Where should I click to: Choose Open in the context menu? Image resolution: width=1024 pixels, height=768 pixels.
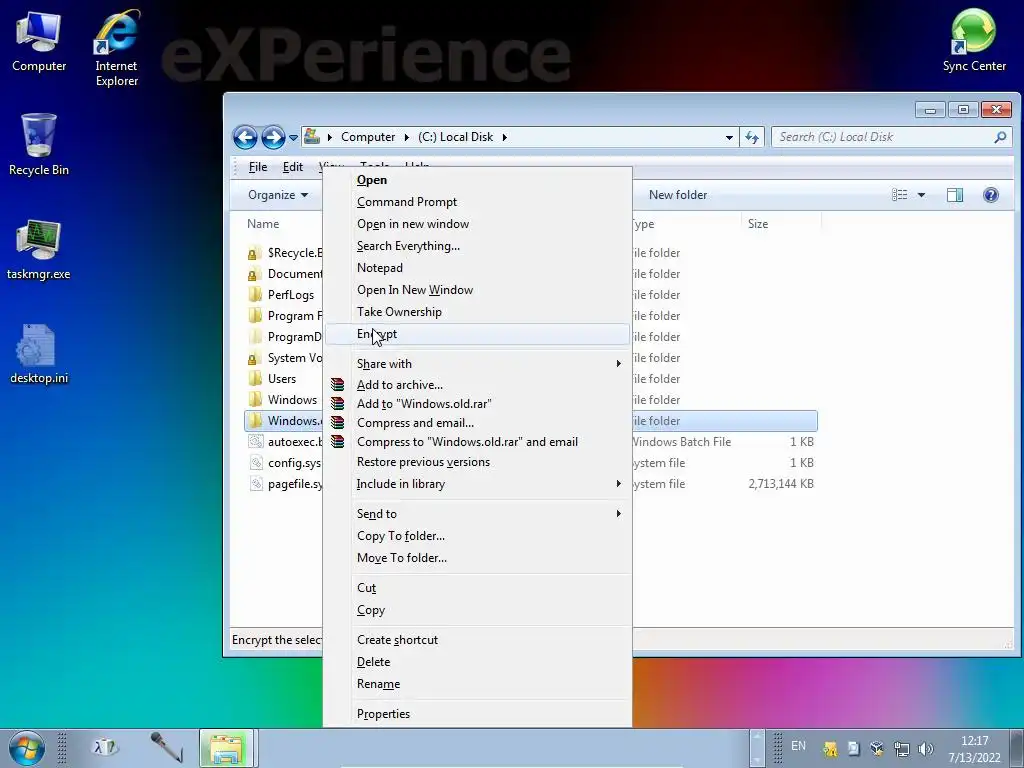coord(477,180)
